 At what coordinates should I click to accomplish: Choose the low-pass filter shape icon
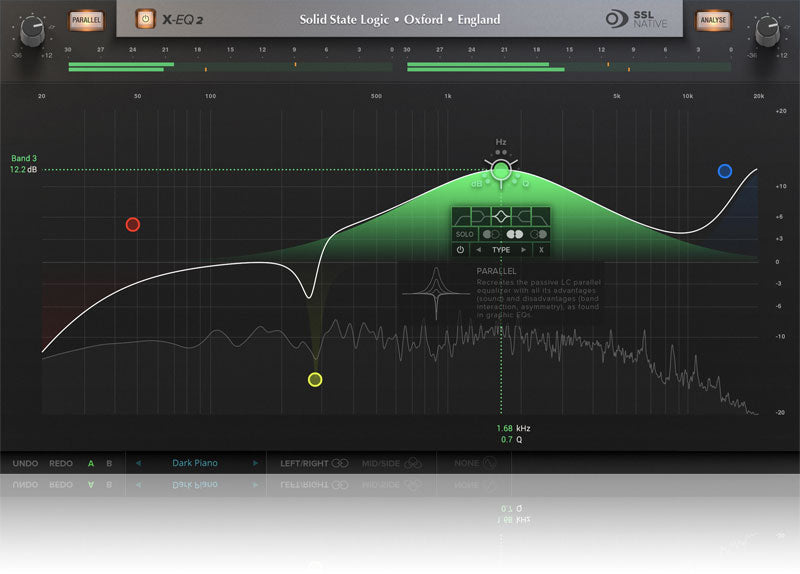pos(540,217)
